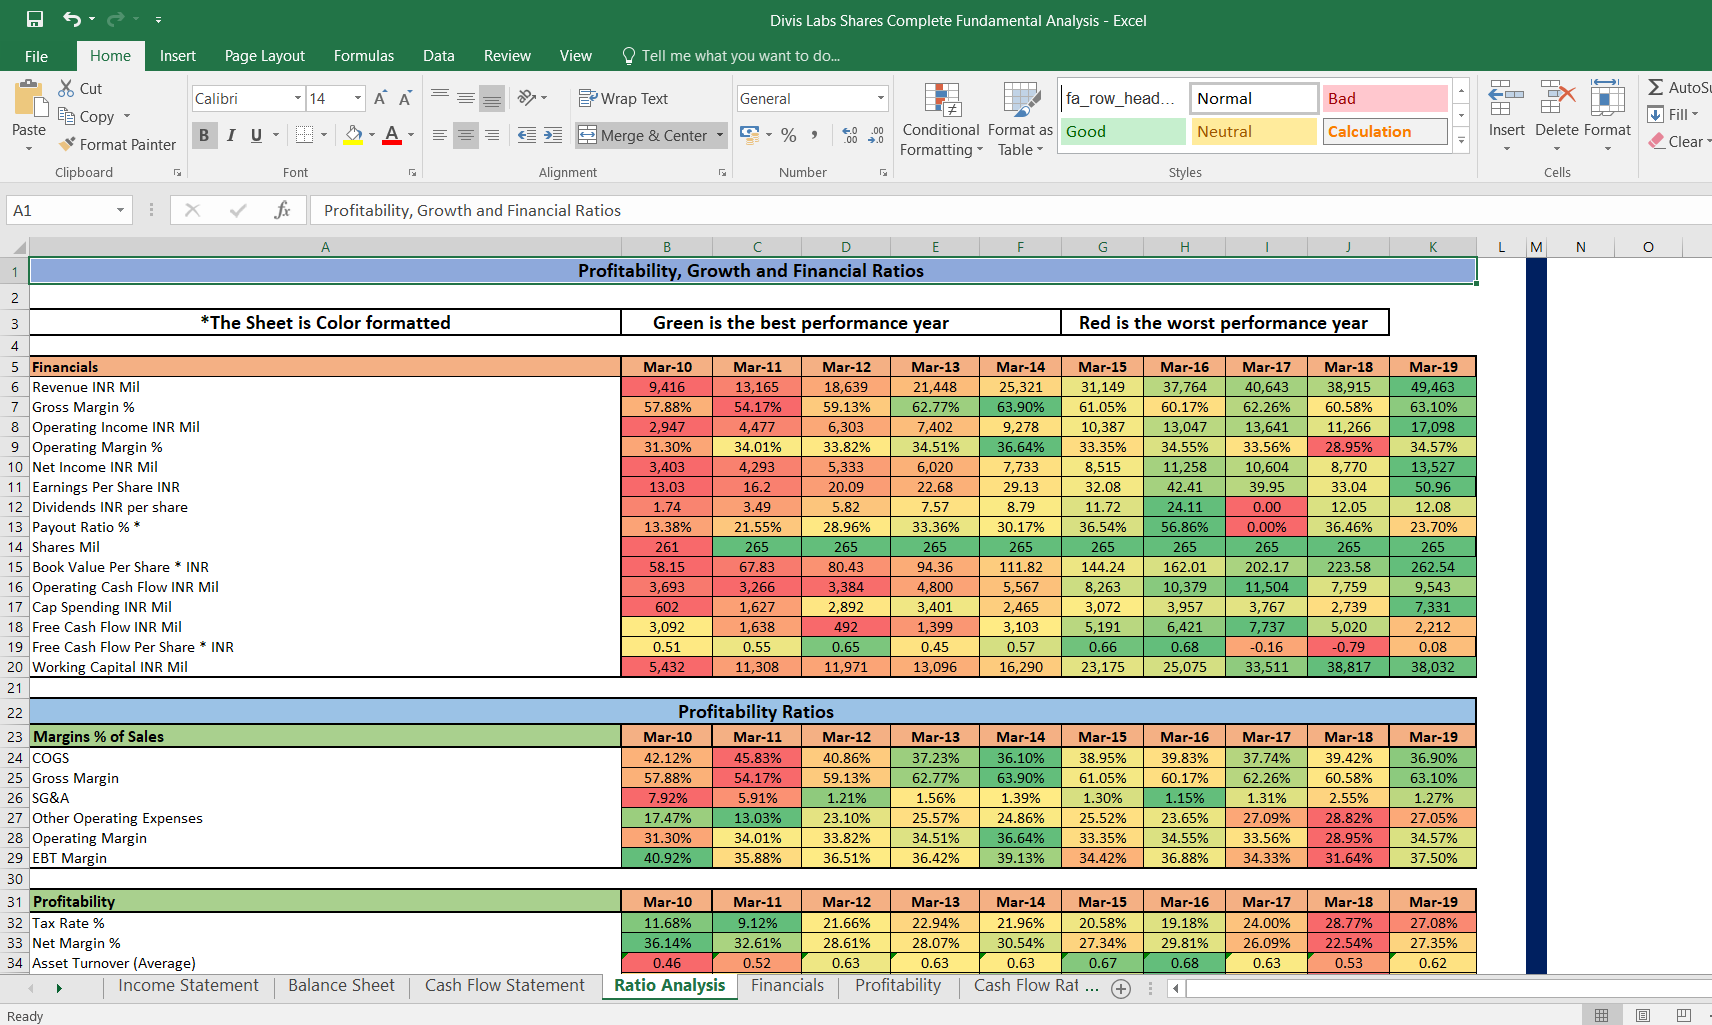
Task: Toggle Underline formatting
Action: (x=257, y=135)
